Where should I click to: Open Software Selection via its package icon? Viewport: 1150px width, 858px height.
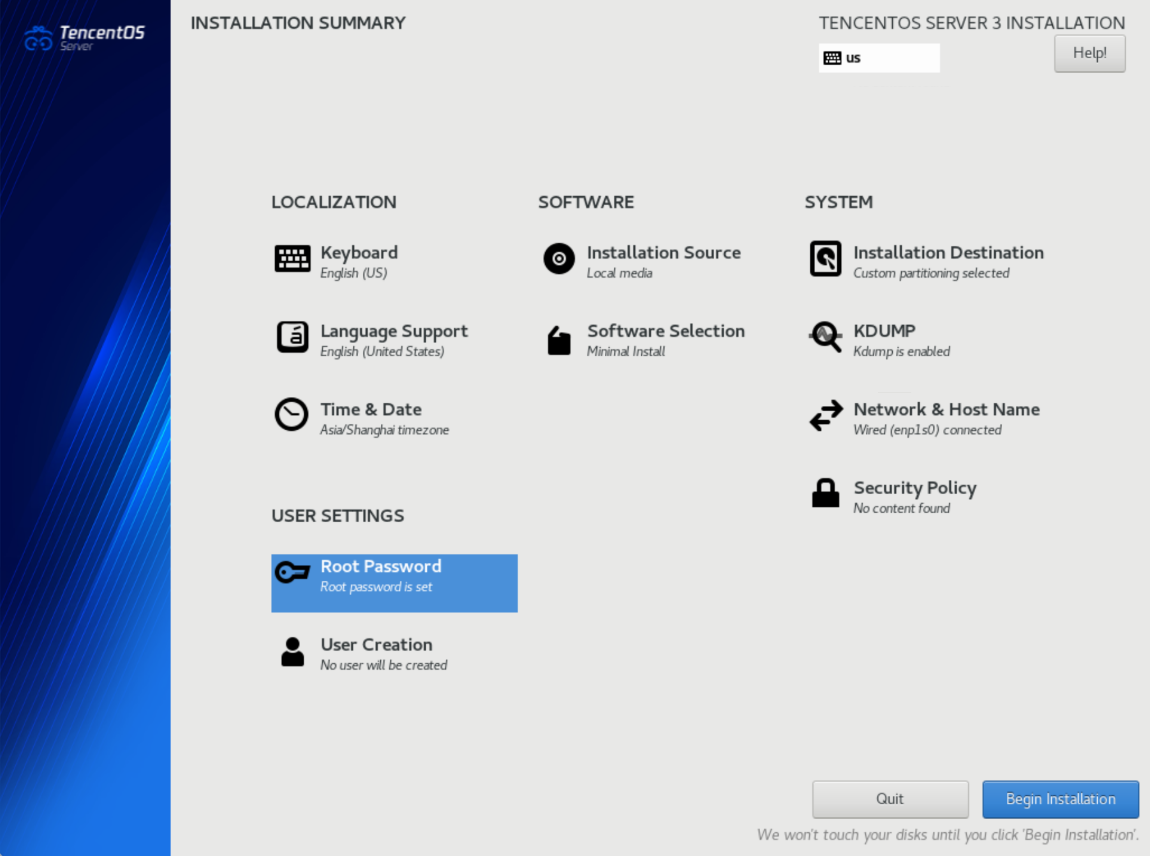[559, 340]
